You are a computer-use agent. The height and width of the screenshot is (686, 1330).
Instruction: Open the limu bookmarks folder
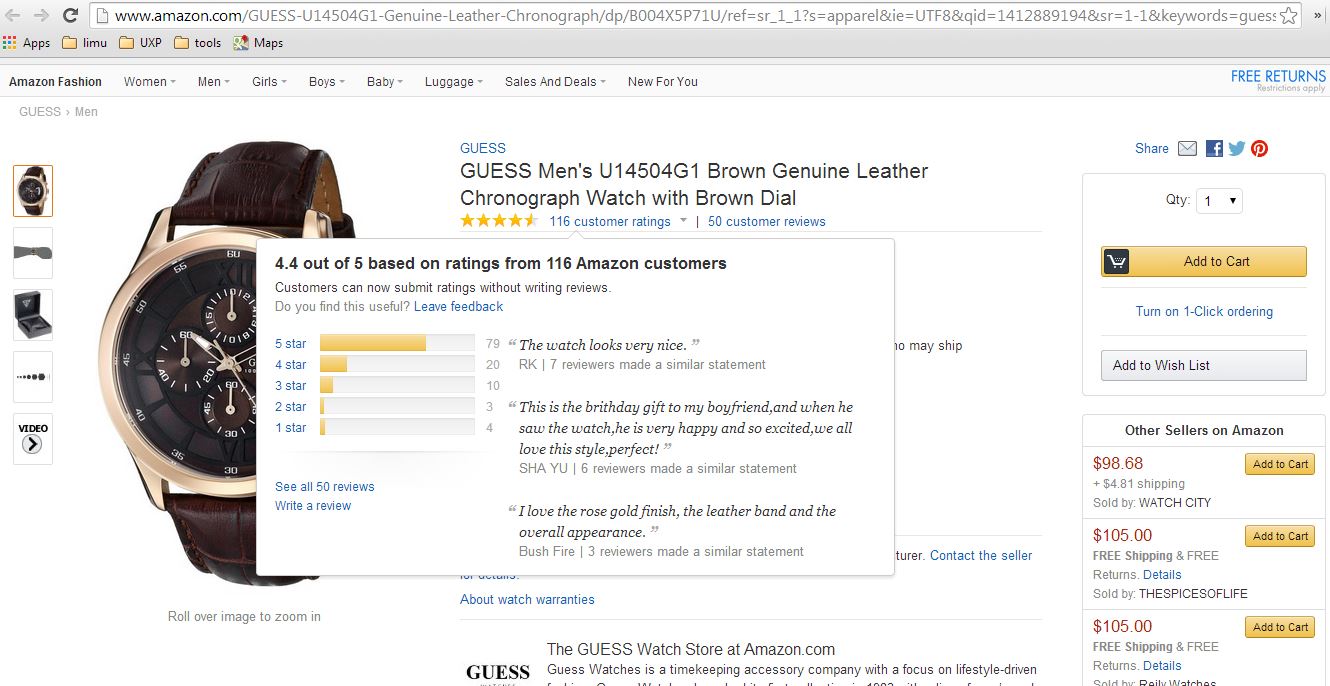tap(85, 43)
